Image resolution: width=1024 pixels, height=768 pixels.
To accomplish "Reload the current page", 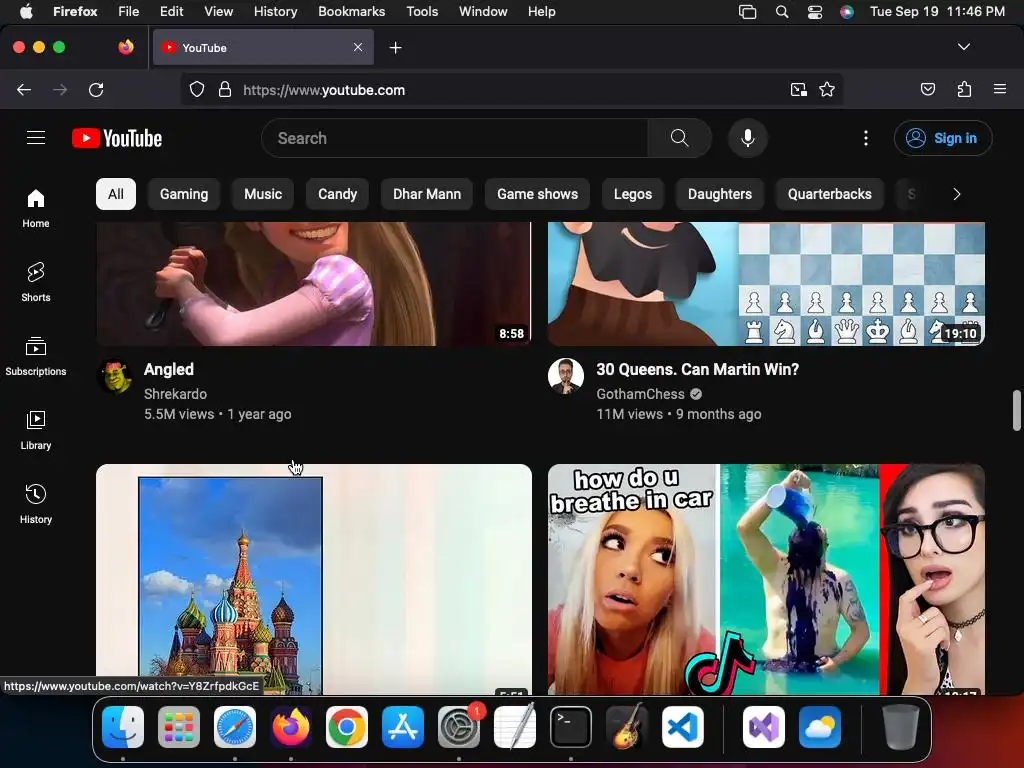I will pyautogui.click(x=96, y=89).
